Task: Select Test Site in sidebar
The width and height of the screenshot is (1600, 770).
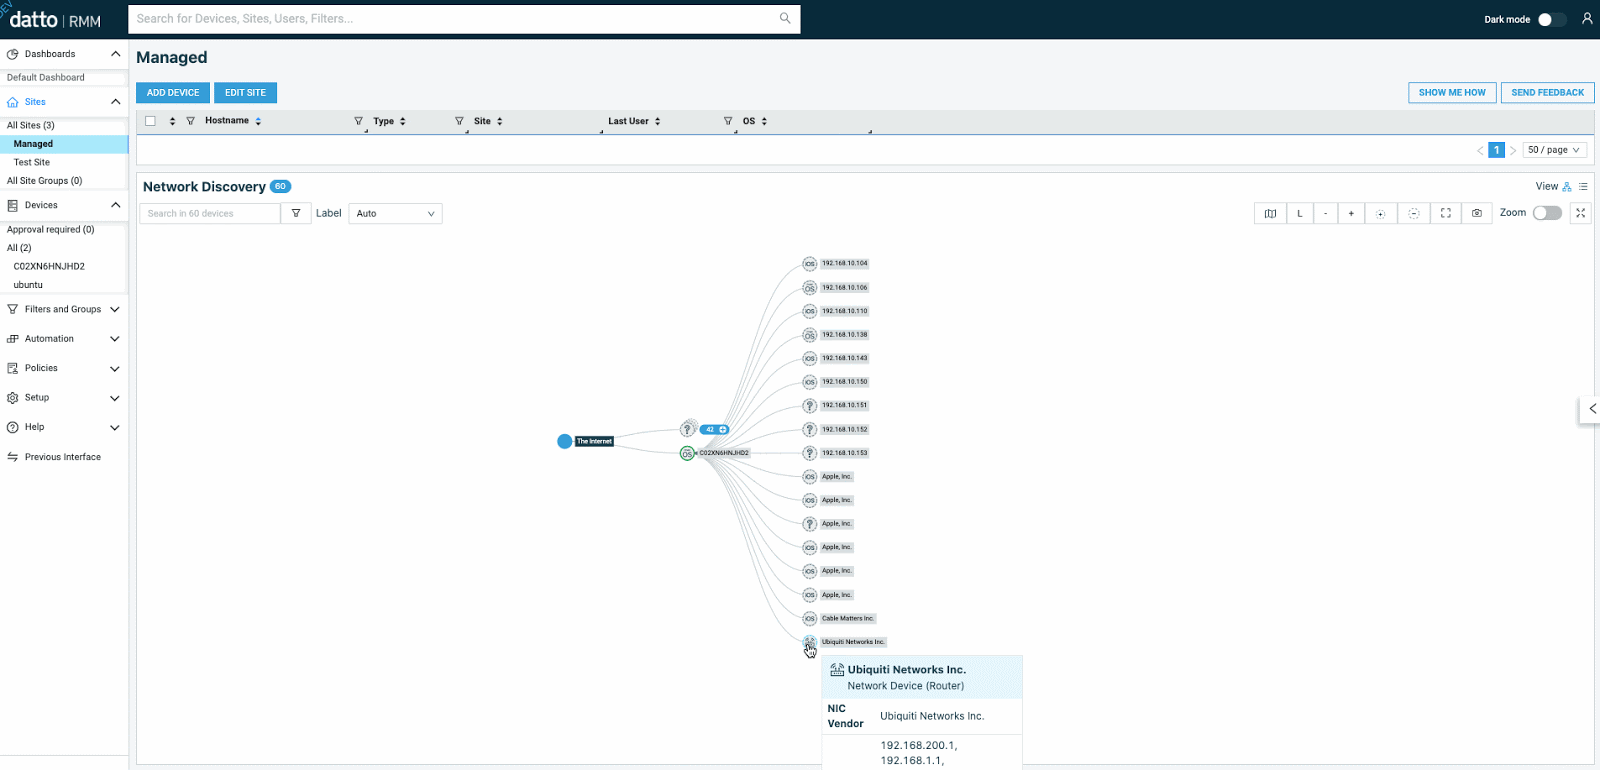Action: (x=32, y=163)
